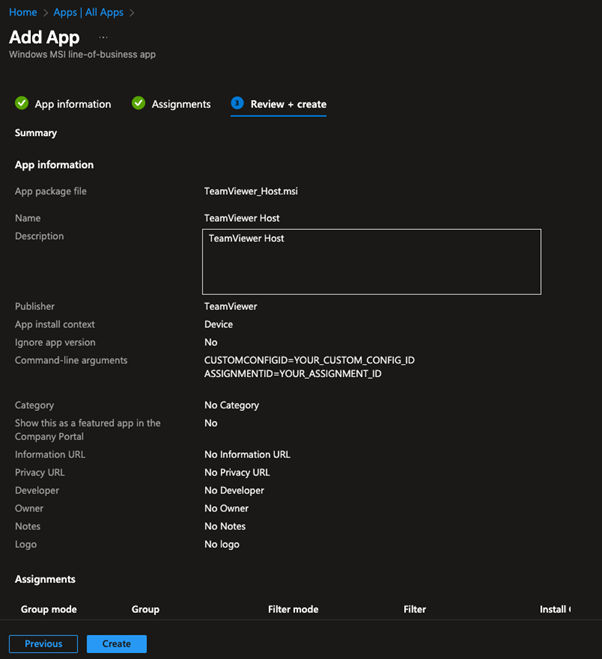This screenshot has width=602, height=659.
Task: Select the No Developer value
Action: [x=234, y=490]
